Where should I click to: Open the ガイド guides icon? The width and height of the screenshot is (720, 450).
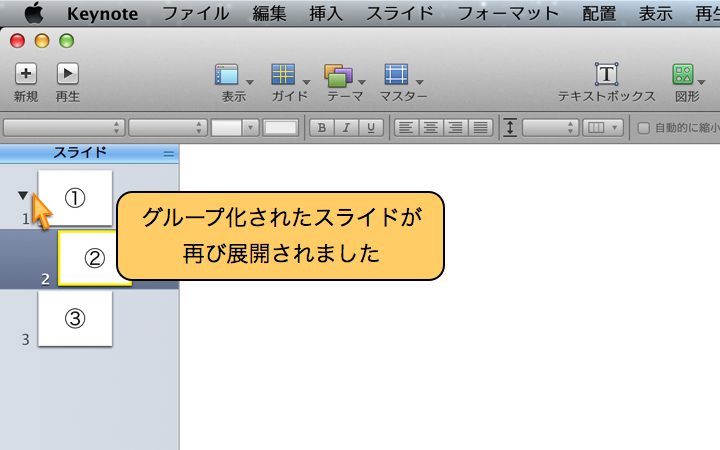283,75
